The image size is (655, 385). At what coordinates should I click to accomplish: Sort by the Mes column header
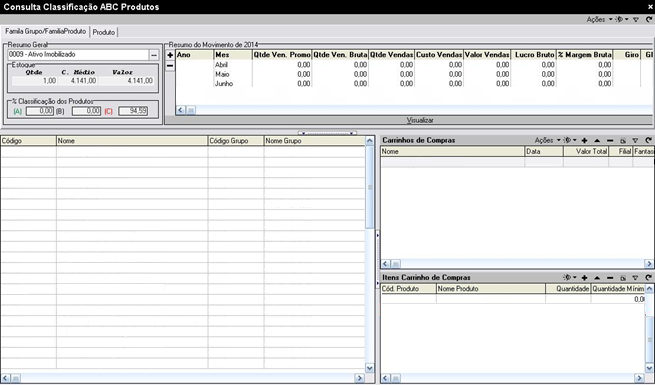click(x=233, y=55)
